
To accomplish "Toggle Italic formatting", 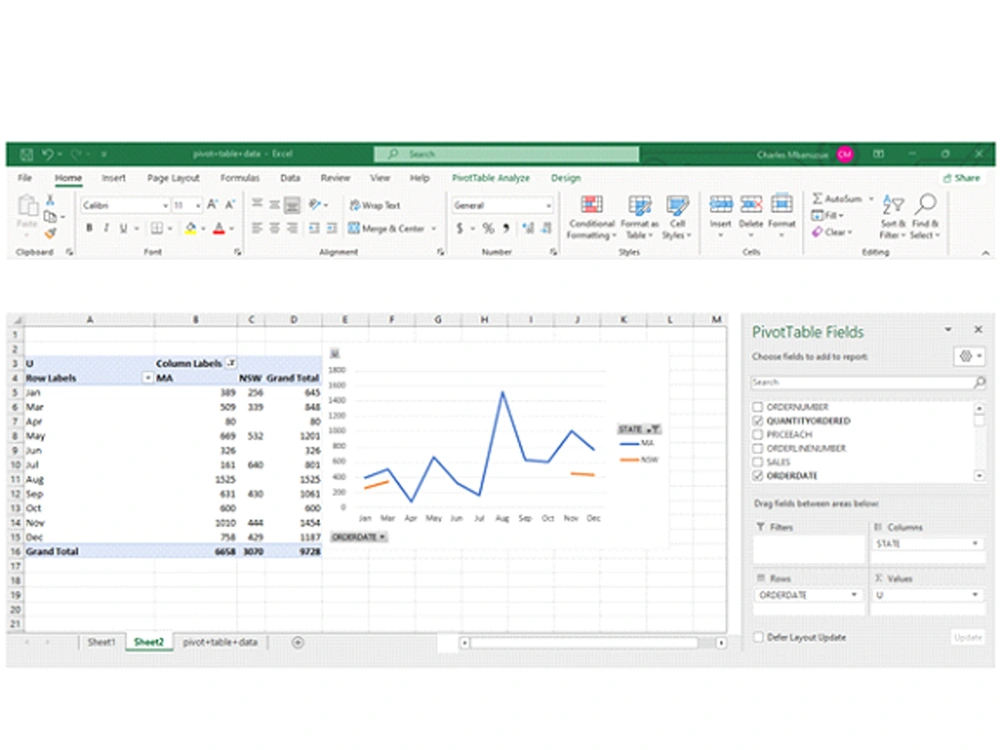I will click(107, 228).
